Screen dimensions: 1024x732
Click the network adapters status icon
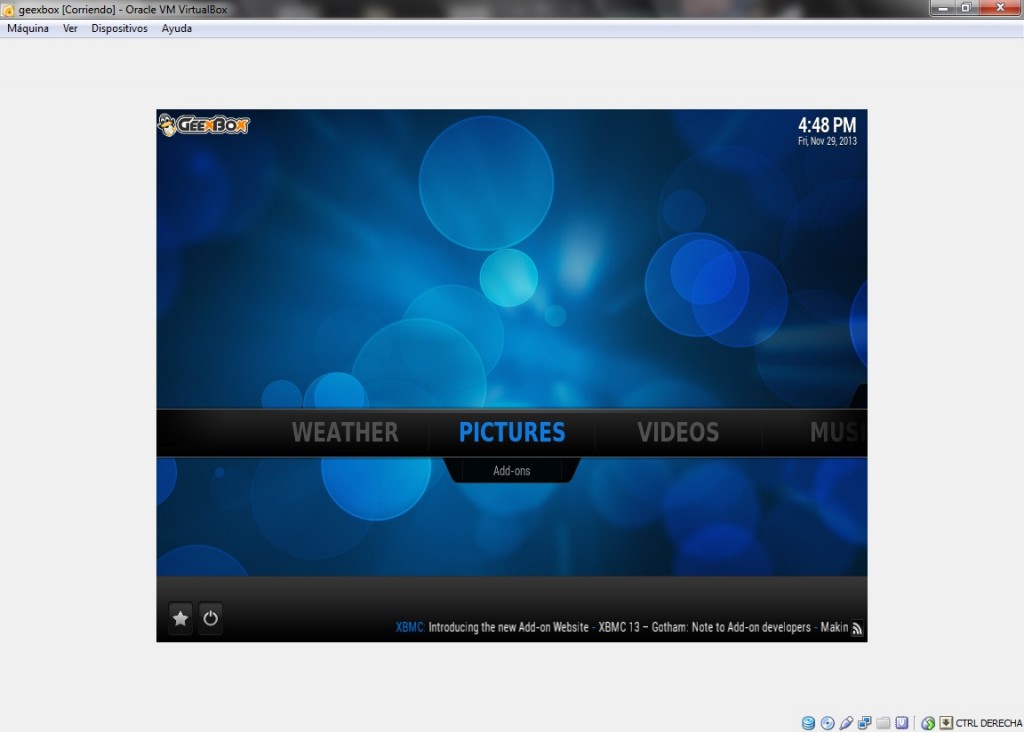pos(864,723)
